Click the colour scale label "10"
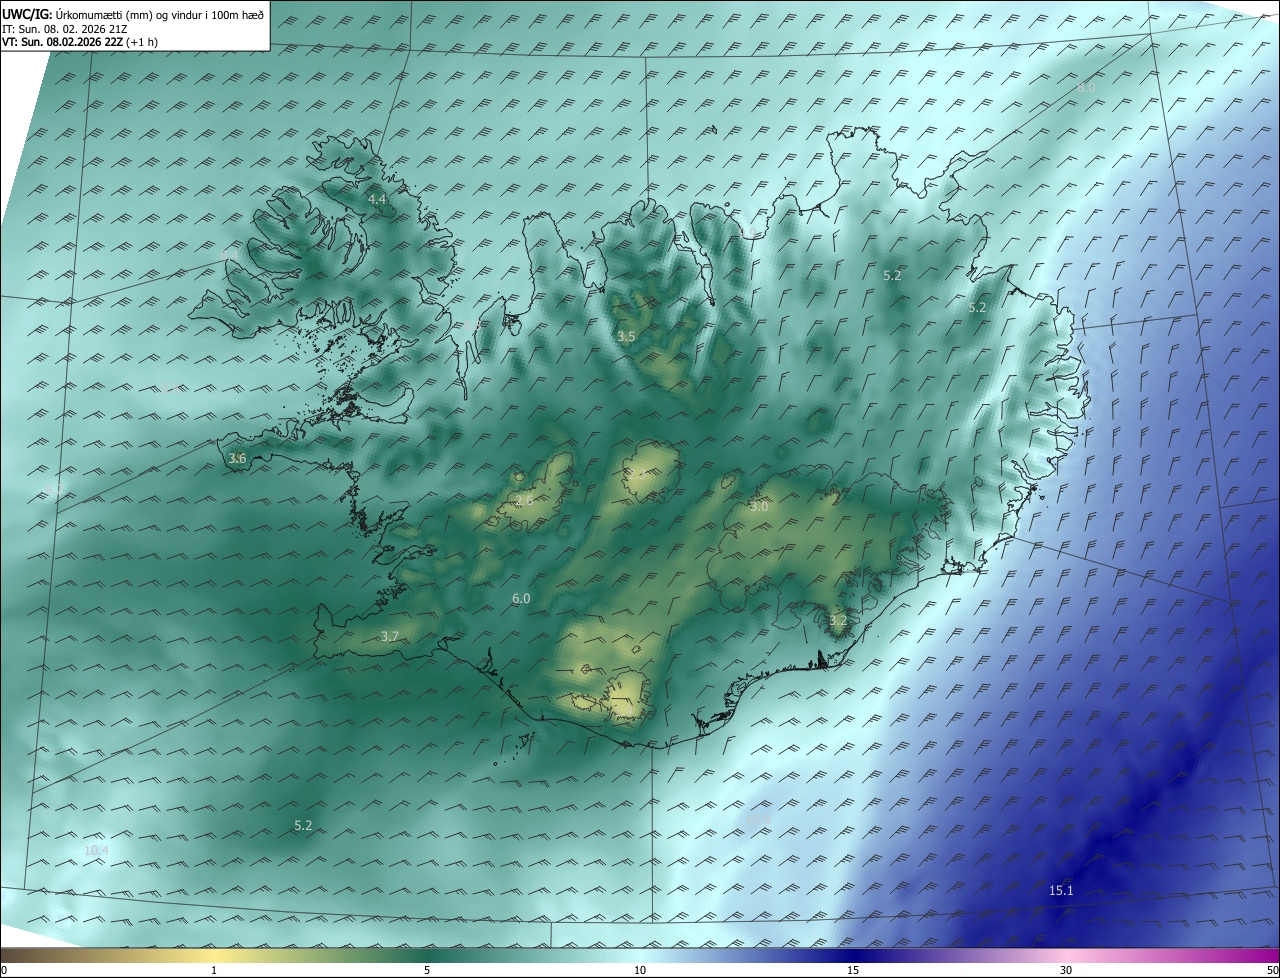Screen dimensions: 1280x978 click(640, 970)
